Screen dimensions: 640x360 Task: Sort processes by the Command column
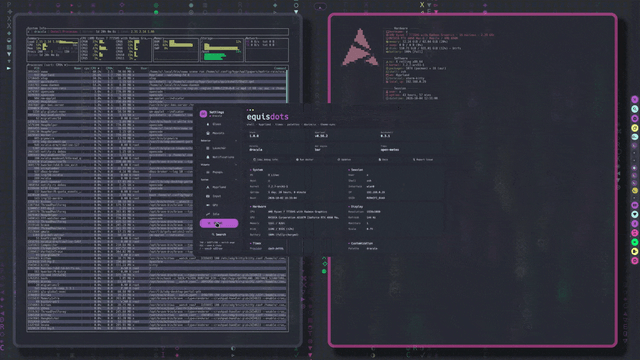280,68
